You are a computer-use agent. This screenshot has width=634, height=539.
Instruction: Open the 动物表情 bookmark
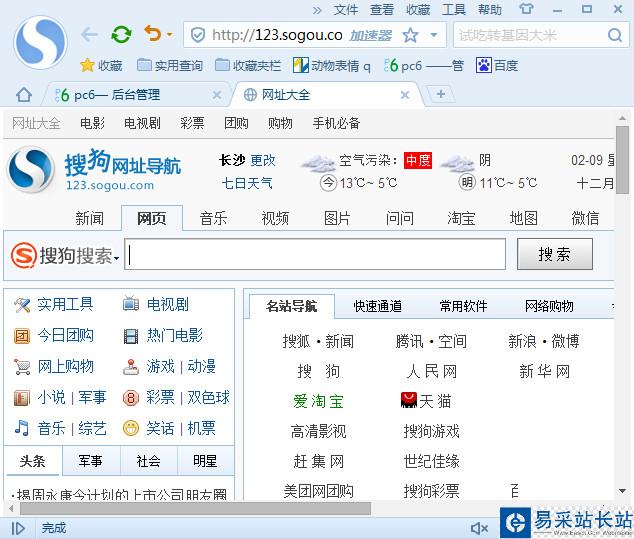point(332,66)
